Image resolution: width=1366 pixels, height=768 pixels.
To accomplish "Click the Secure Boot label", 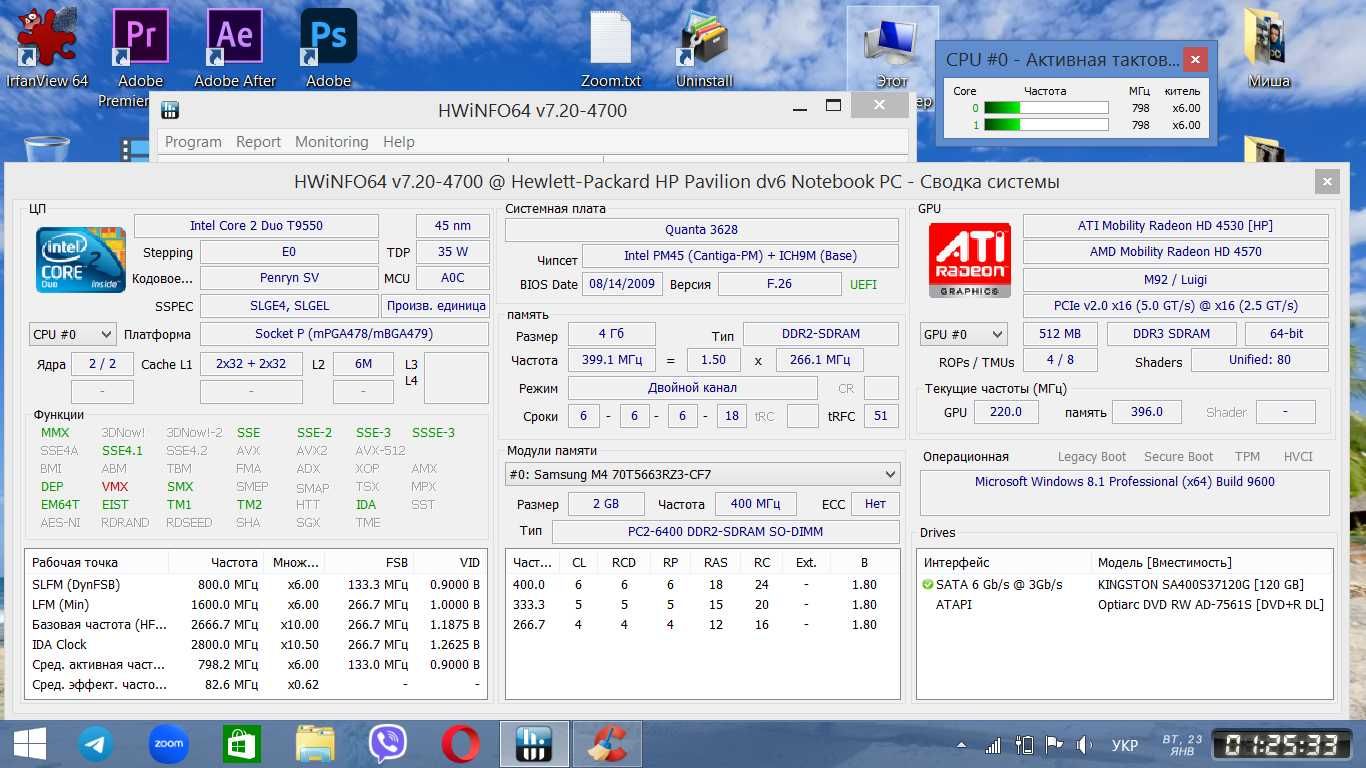I will click(x=1178, y=456).
